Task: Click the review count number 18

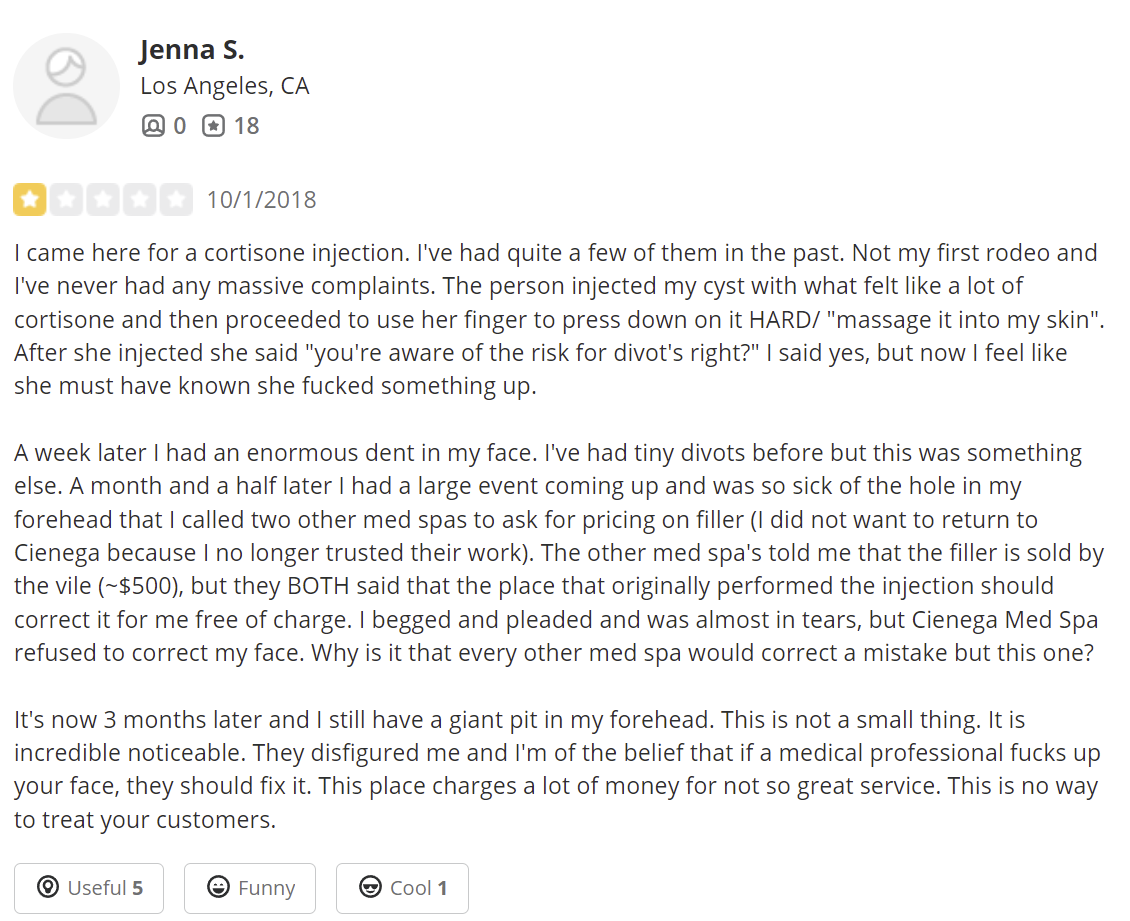Action: click(x=246, y=126)
